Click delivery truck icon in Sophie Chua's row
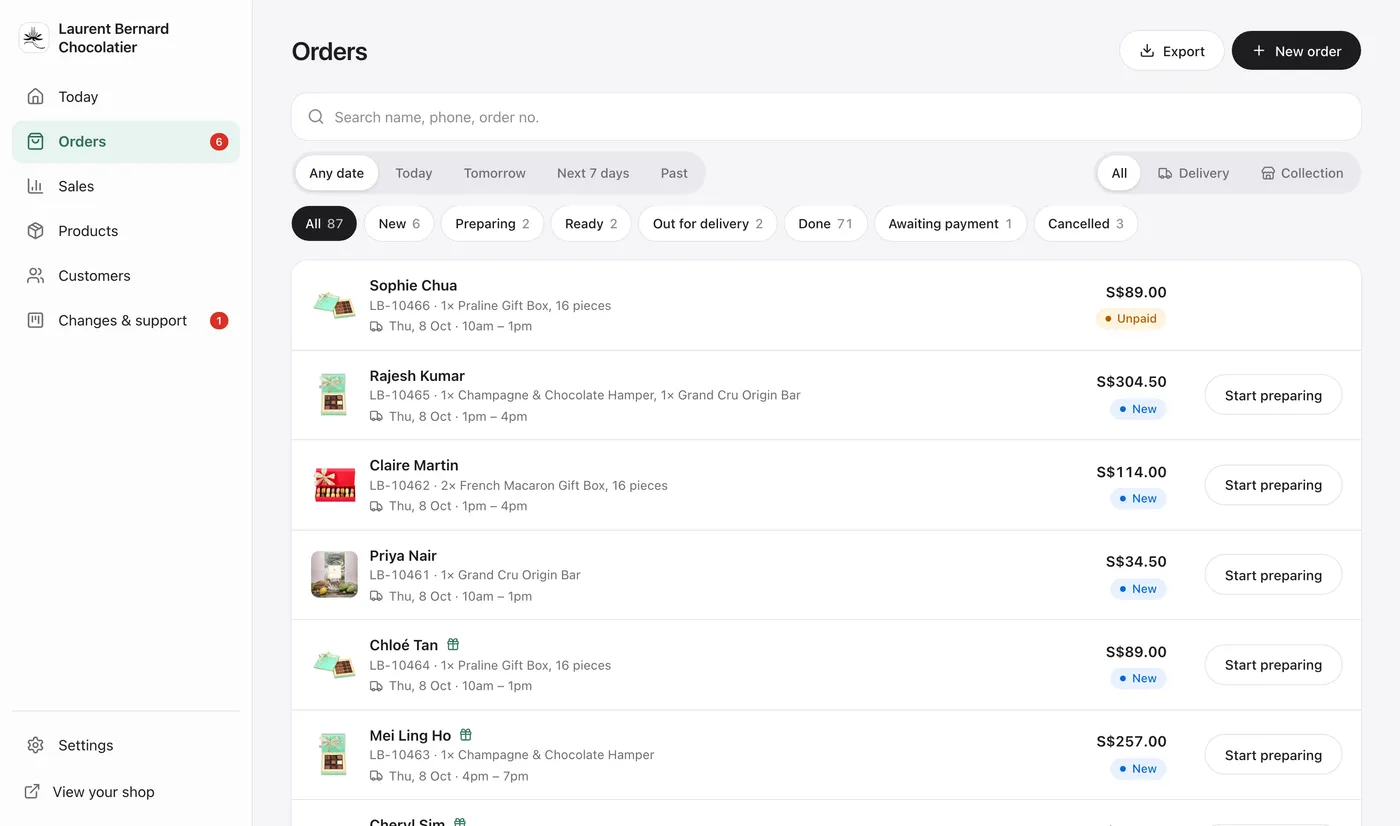Viewport: 1400px width, 826px height. (x=376, y=327)
